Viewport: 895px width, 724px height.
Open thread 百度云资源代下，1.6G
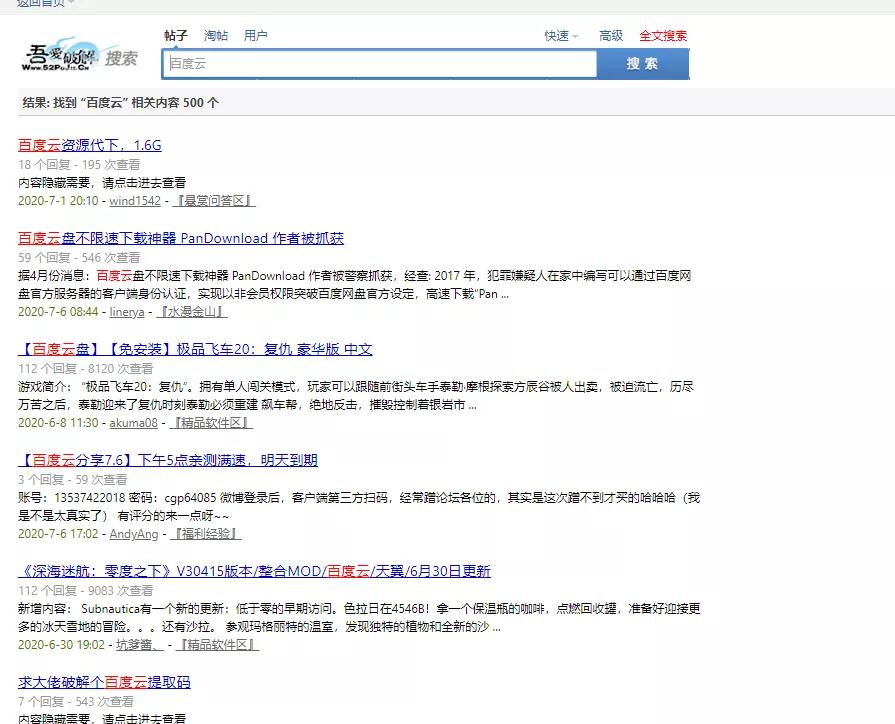coord(90,146)
